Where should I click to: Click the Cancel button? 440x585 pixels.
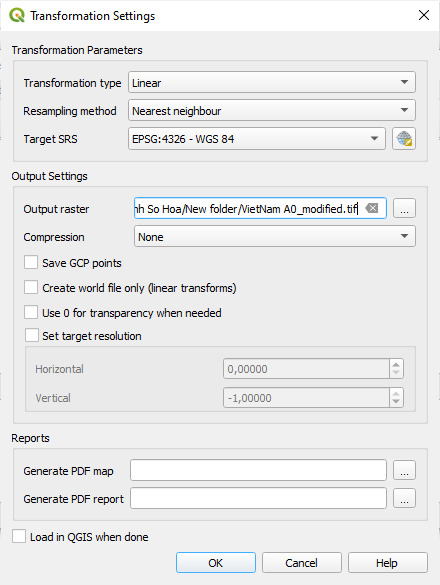click(302, 563)
